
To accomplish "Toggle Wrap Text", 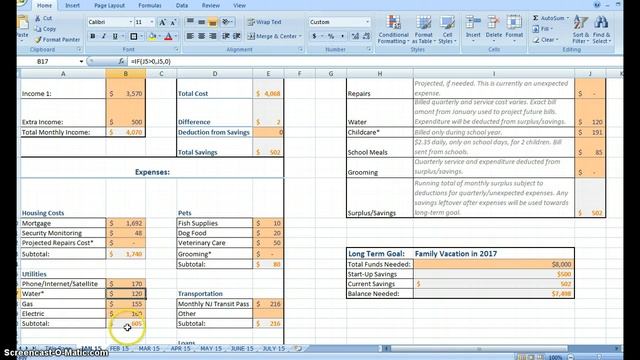I will point(265,22).
